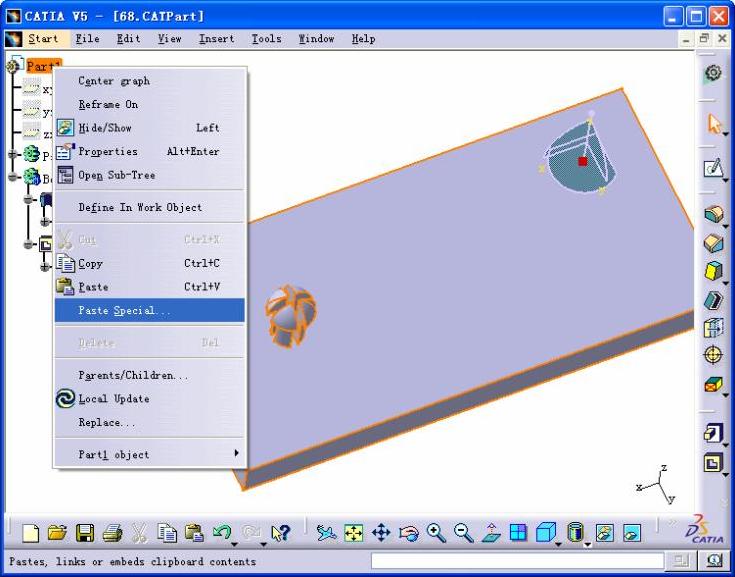Screen dimensions: 735x577
Task: Open the View menu
Action: pyautogui.click(x=170, y=39)
